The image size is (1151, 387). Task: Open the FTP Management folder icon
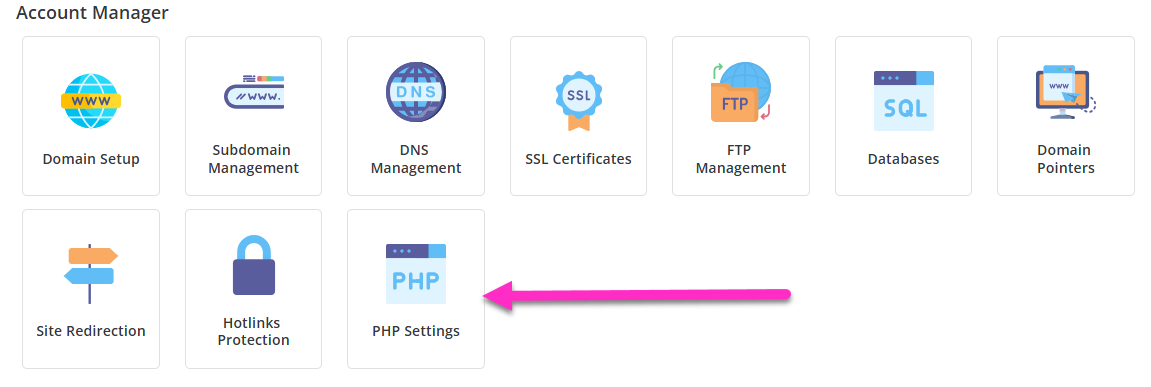pos(741,93)
